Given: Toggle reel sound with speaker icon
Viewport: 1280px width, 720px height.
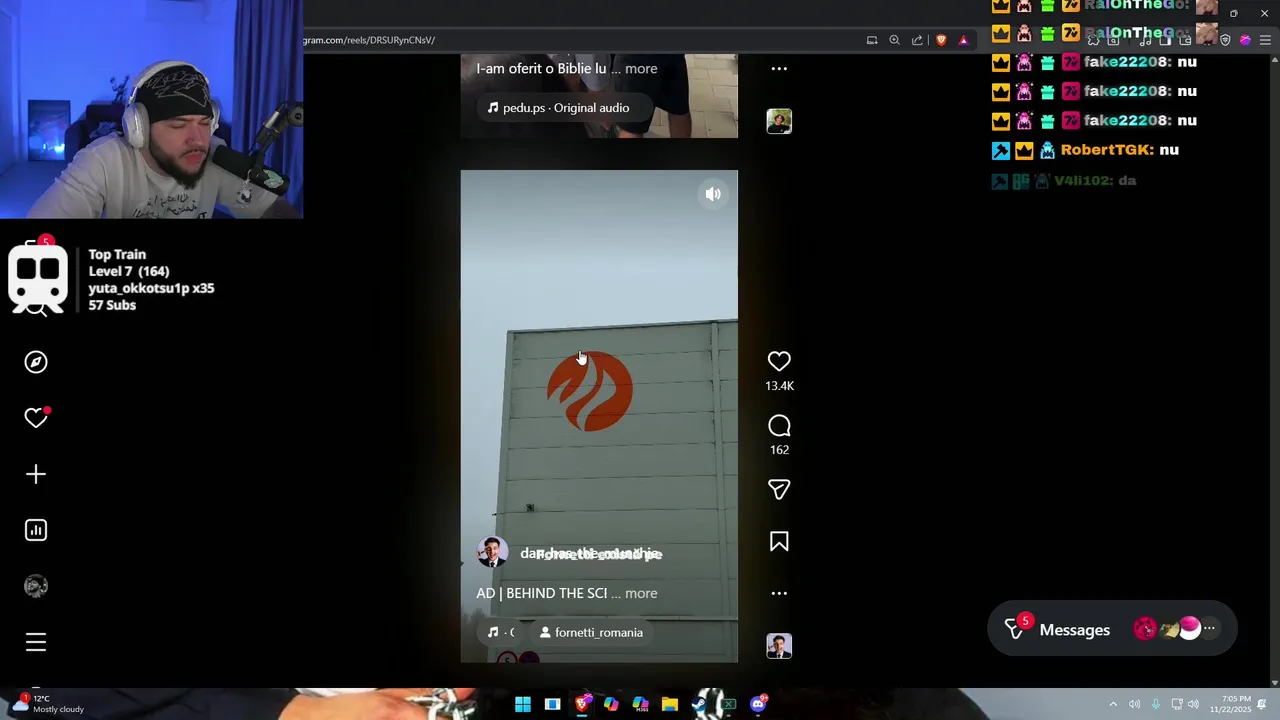Looking at the screenshot, I should tap(713, 195).
